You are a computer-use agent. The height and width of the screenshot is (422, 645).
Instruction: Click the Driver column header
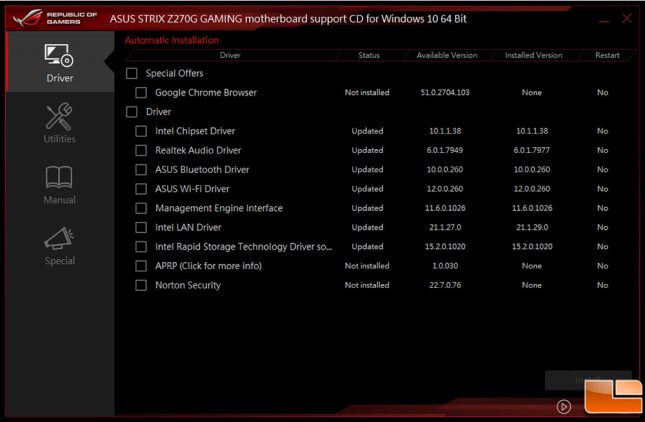(x=230, y=55)
